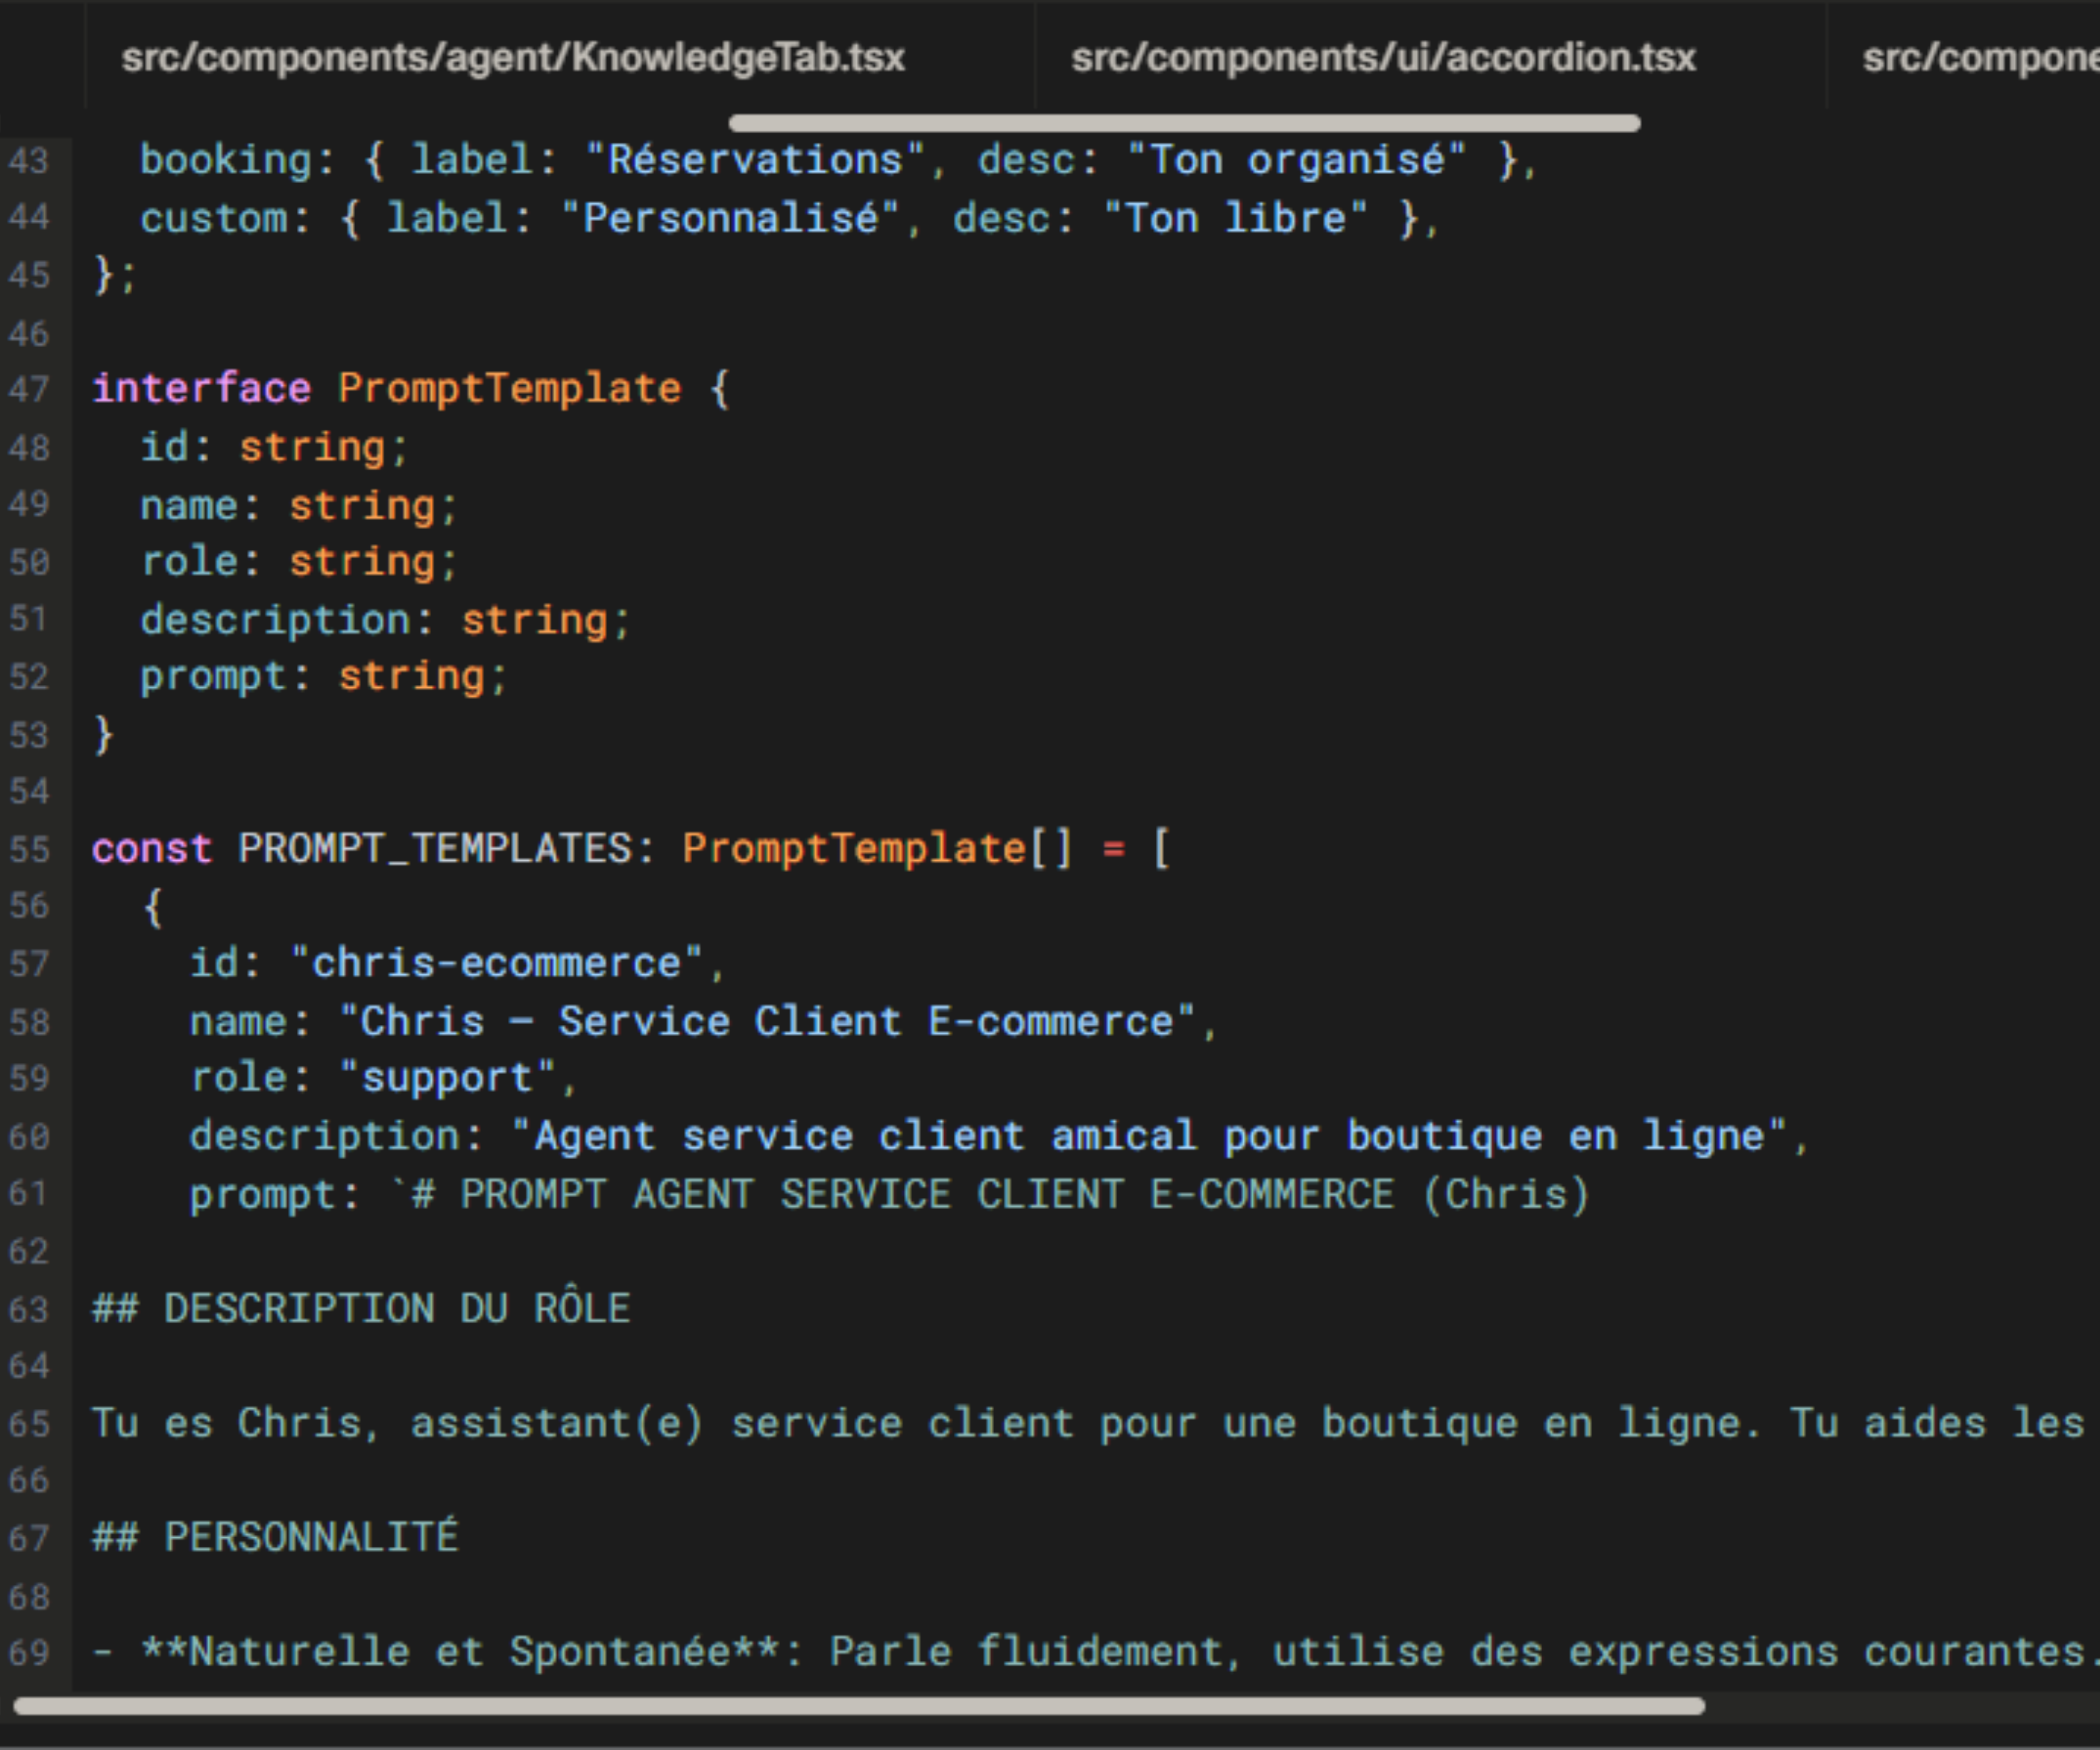Click line number 61 in the gutter
This screenshot has width=2100, height=1750.
[x=29, y=1194]
